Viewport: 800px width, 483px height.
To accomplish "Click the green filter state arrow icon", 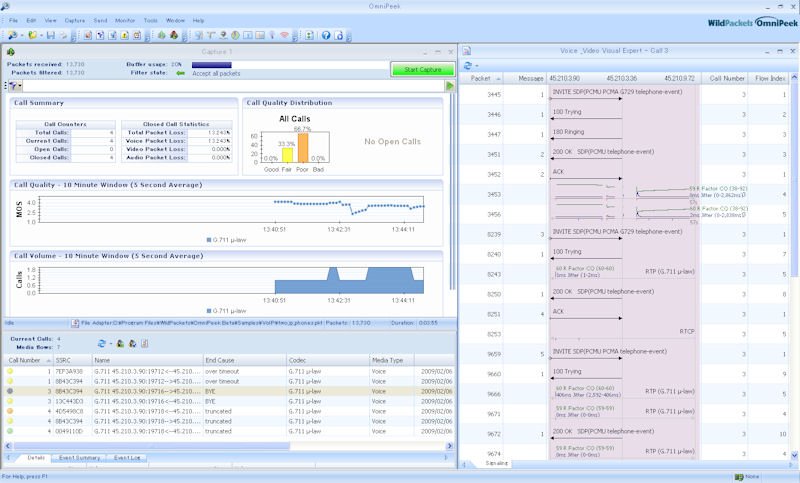I will (180, 73).
